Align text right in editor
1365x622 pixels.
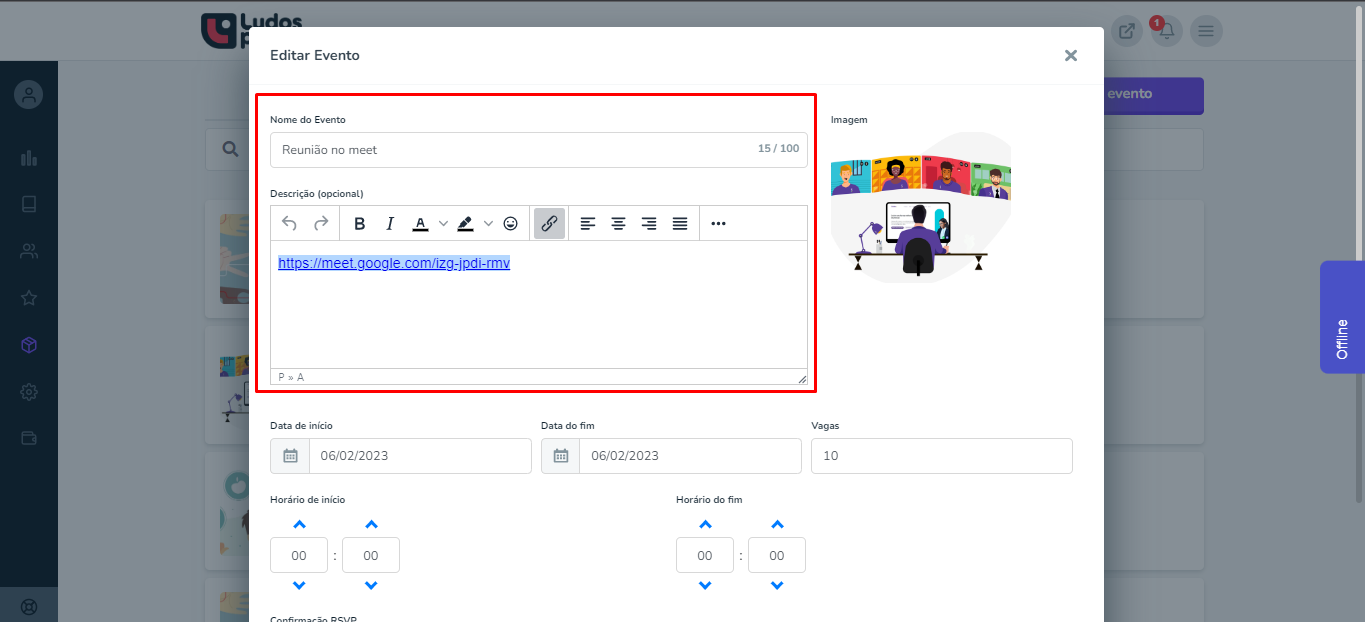click(649, 223)
